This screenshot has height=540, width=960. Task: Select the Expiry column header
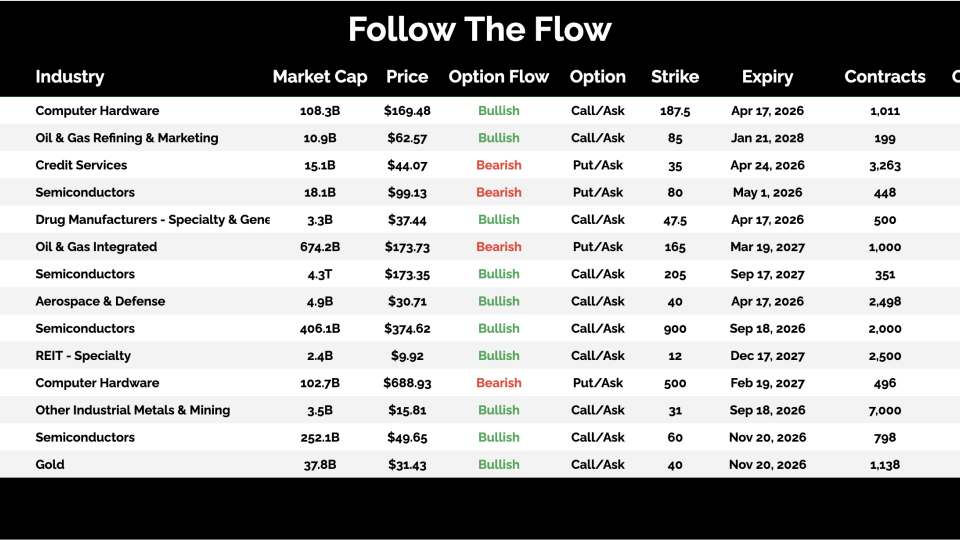tap(767, 77)
